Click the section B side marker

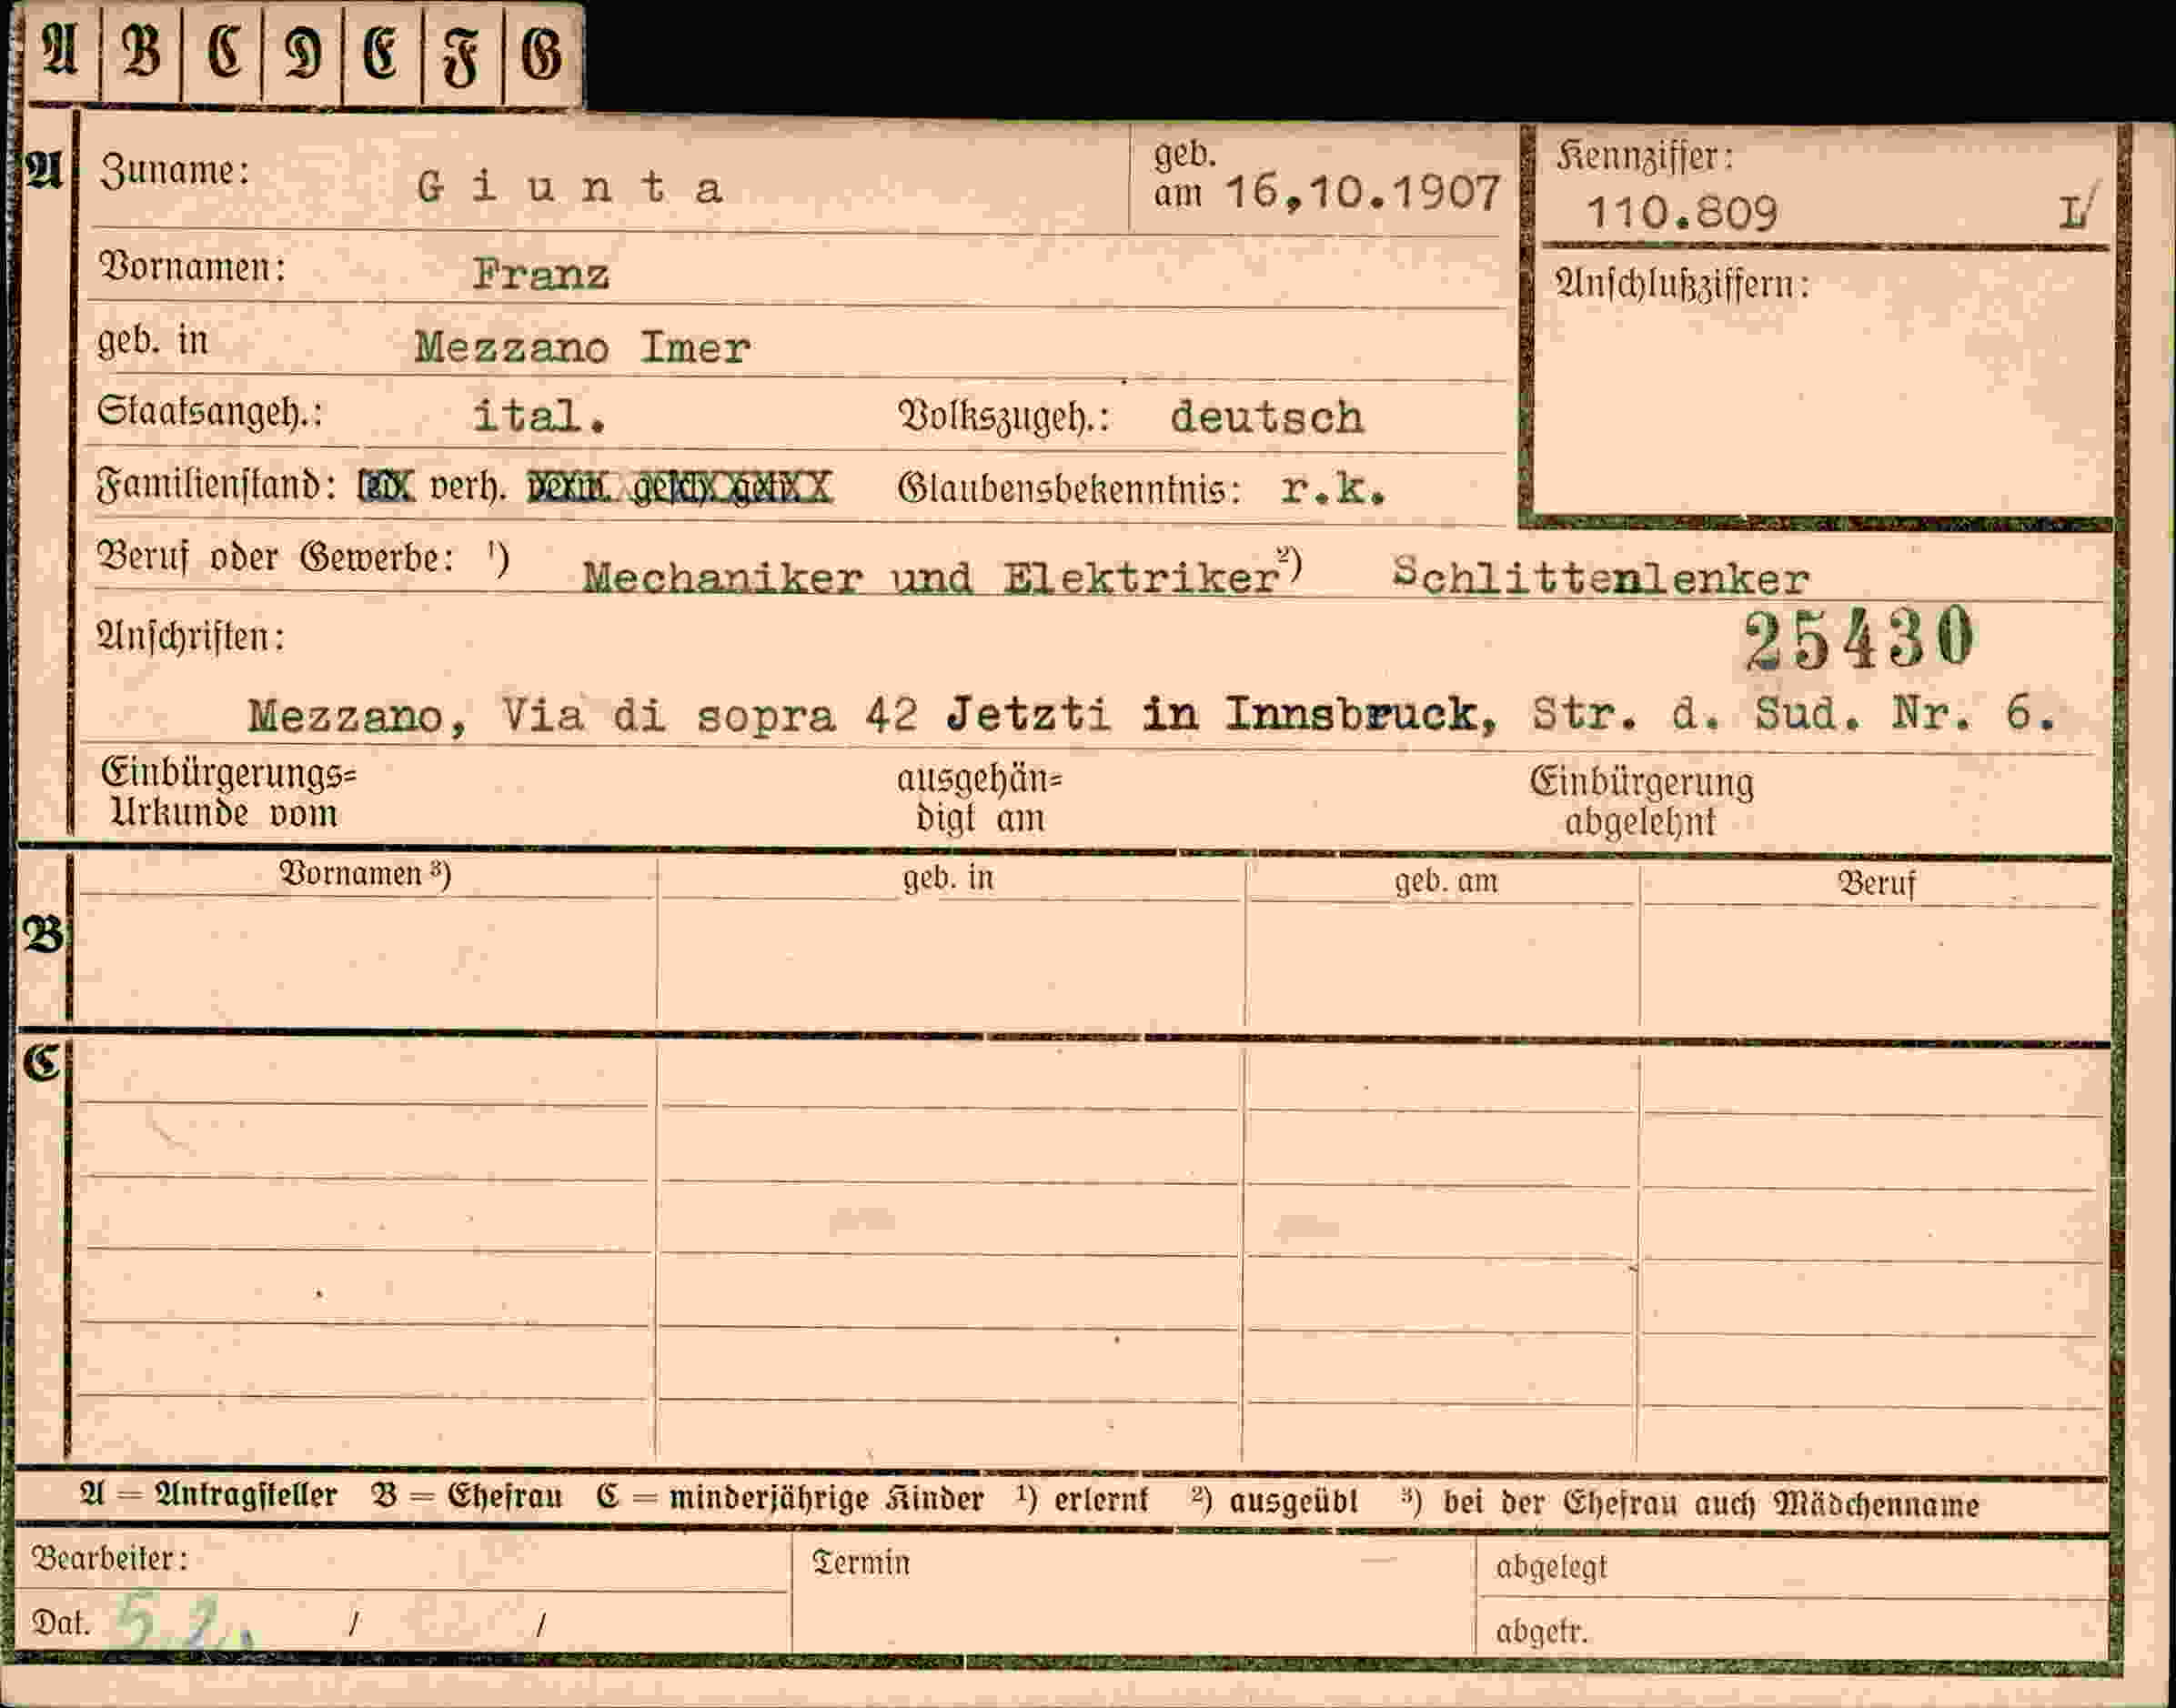tap(43, 935)
